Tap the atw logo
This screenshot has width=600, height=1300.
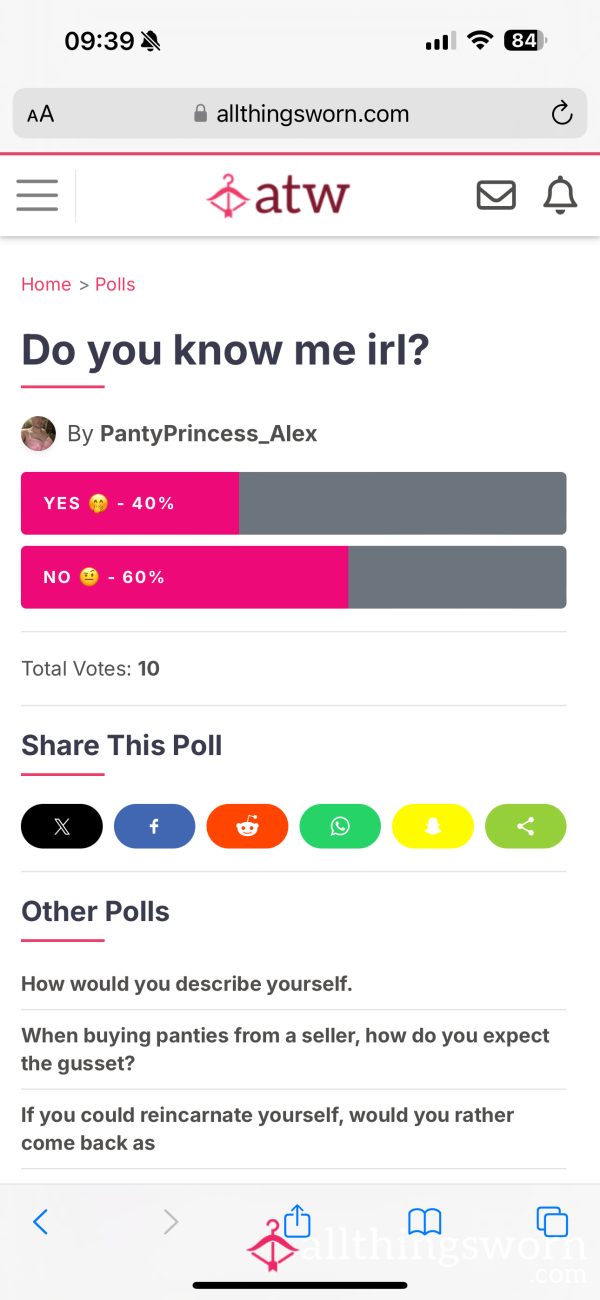coord(278,195)
